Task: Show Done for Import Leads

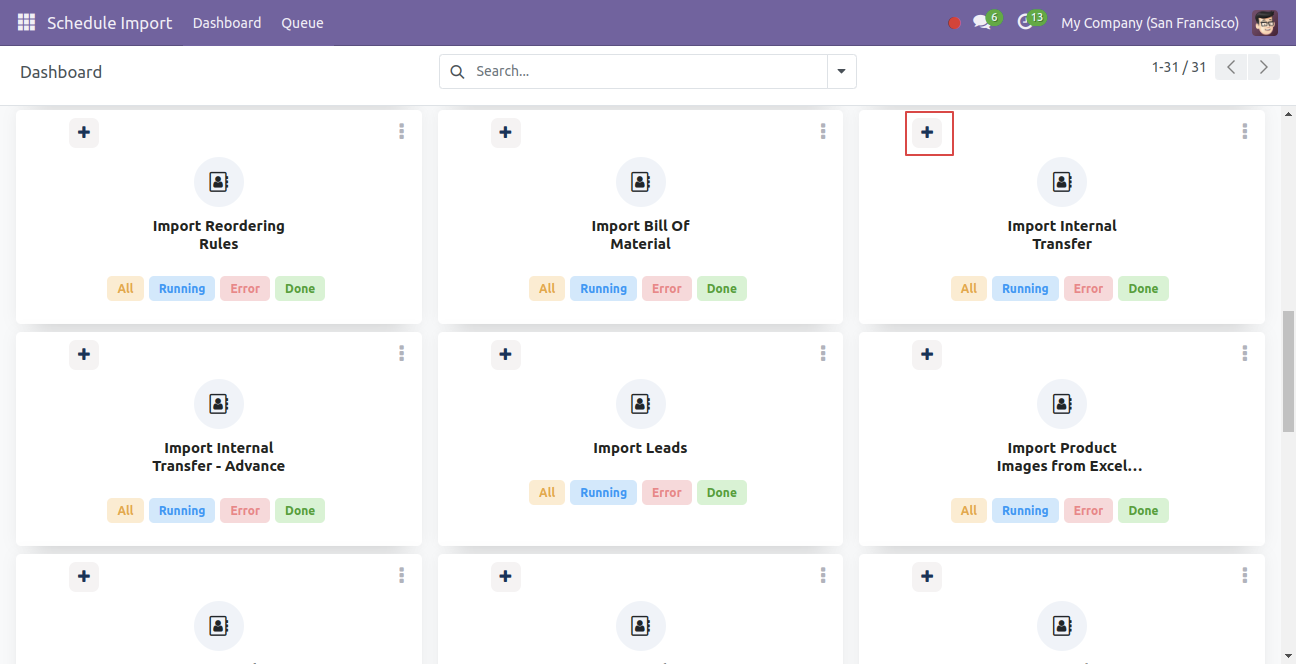Action: coord(722,492)
